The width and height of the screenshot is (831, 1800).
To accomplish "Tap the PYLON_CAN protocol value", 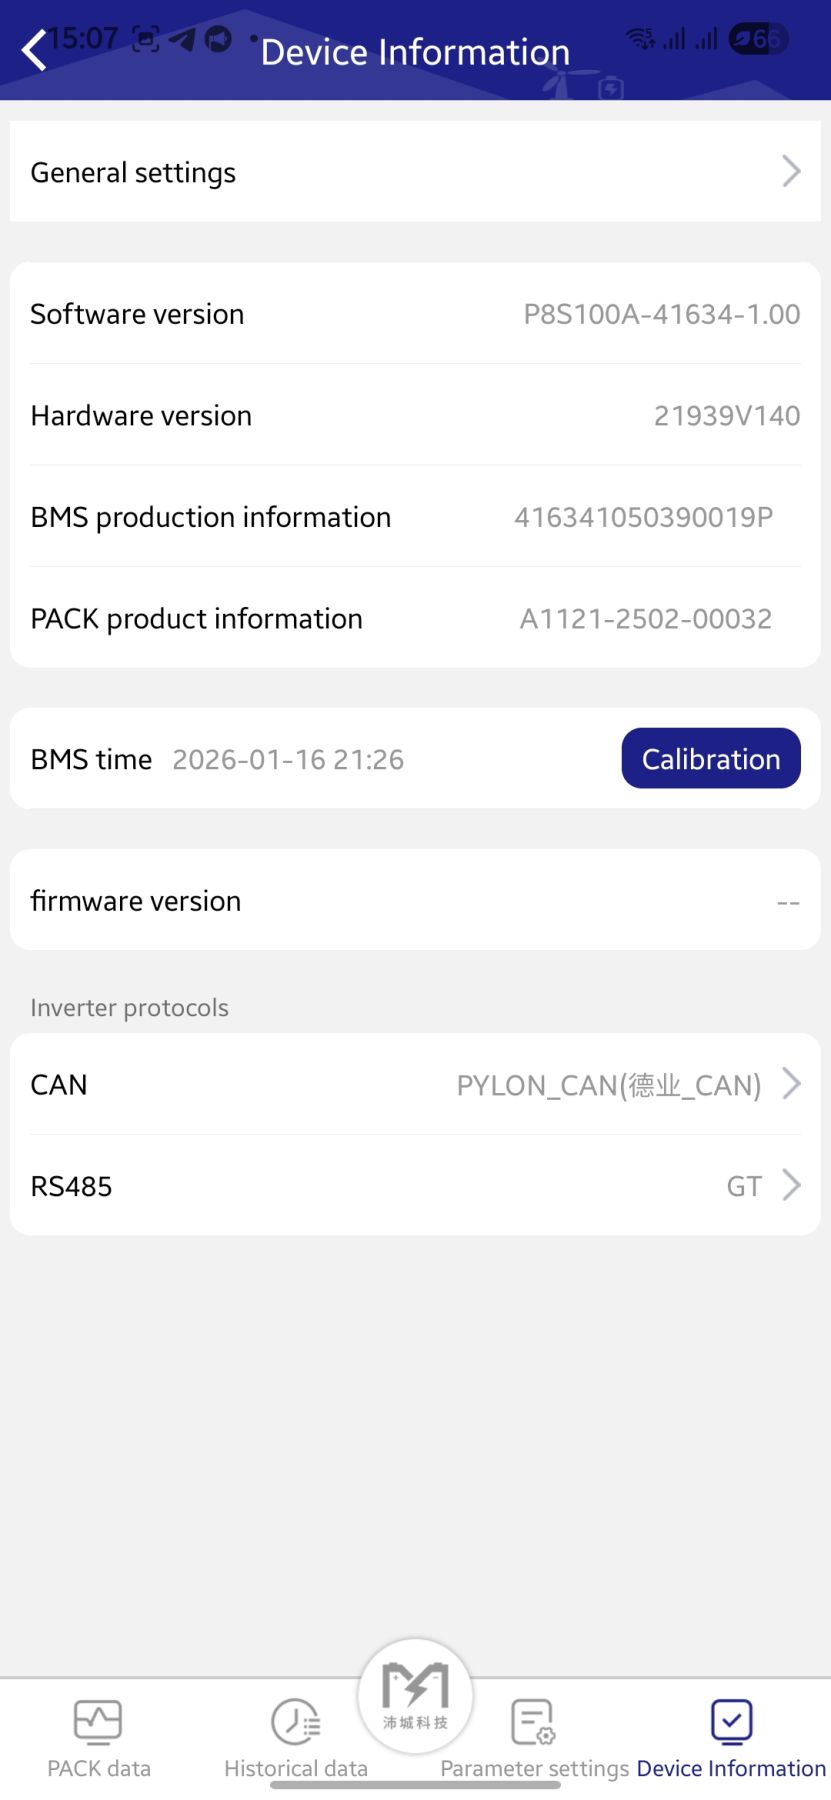I will (608, 1085).
